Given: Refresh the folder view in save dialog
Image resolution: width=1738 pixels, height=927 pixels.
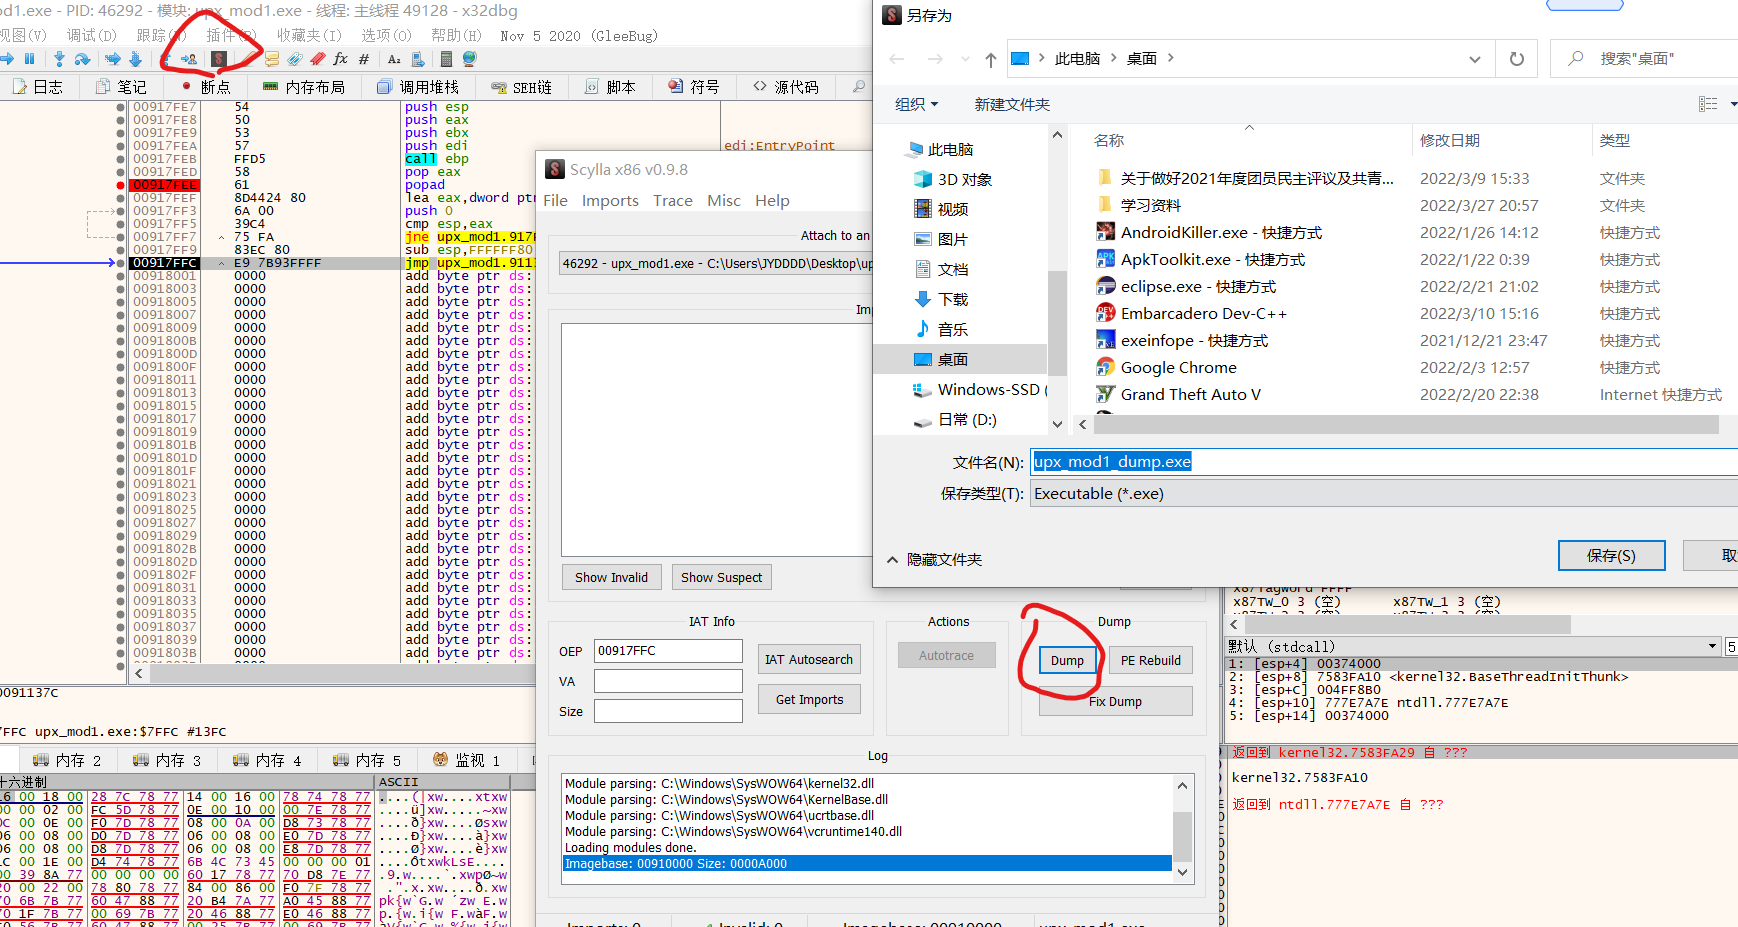Looking at the screenshot, I should pos(1516,59).
